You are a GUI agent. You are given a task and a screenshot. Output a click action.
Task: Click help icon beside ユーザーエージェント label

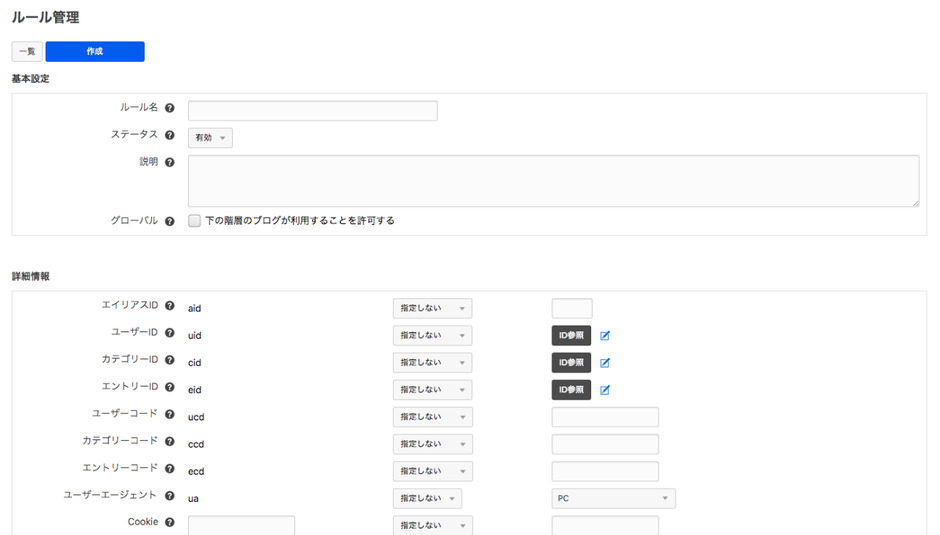[x=169, y=496]
